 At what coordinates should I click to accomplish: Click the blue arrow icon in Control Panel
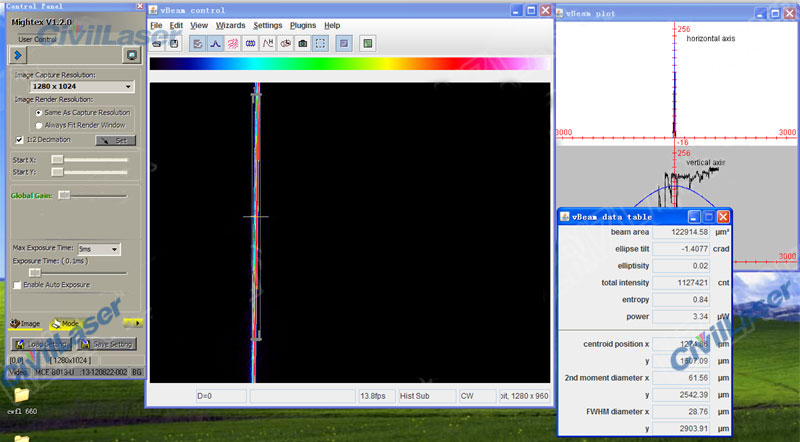pyautogui.click(x=18, y=55)
